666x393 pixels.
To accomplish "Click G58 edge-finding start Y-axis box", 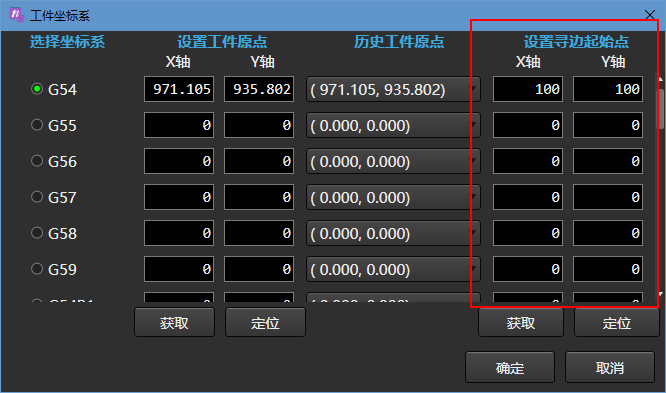I will [x=608, y=233].
